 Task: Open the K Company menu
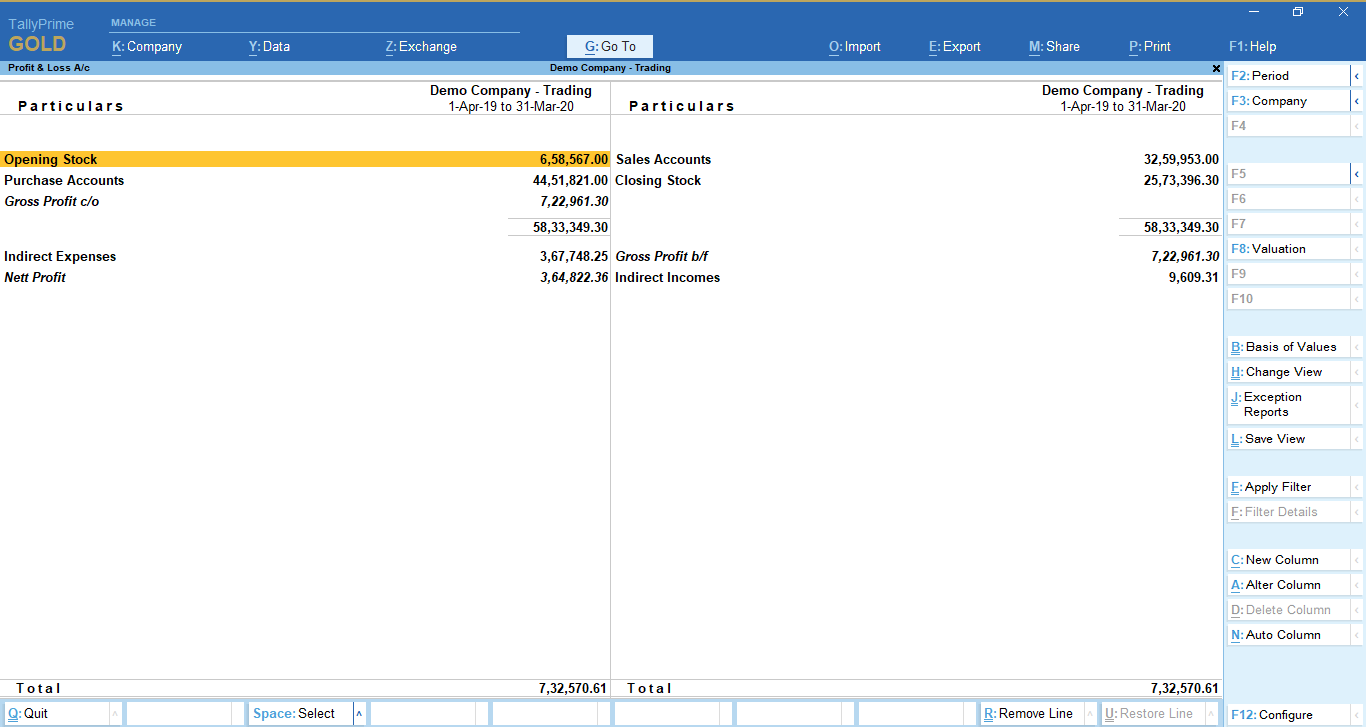(146, 46)
